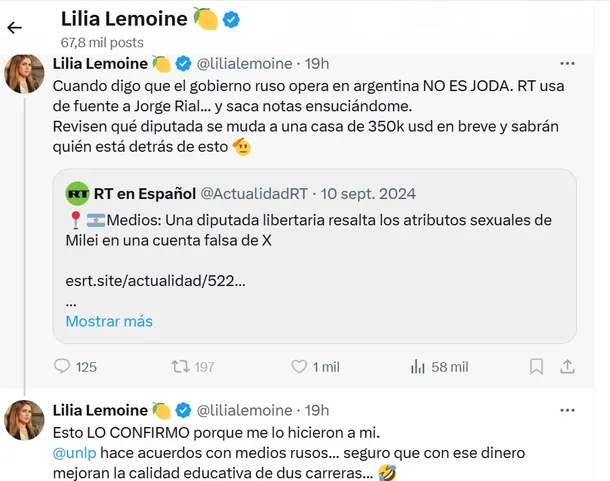Click the 19h timestamp on second tweet

coord(316,410)
